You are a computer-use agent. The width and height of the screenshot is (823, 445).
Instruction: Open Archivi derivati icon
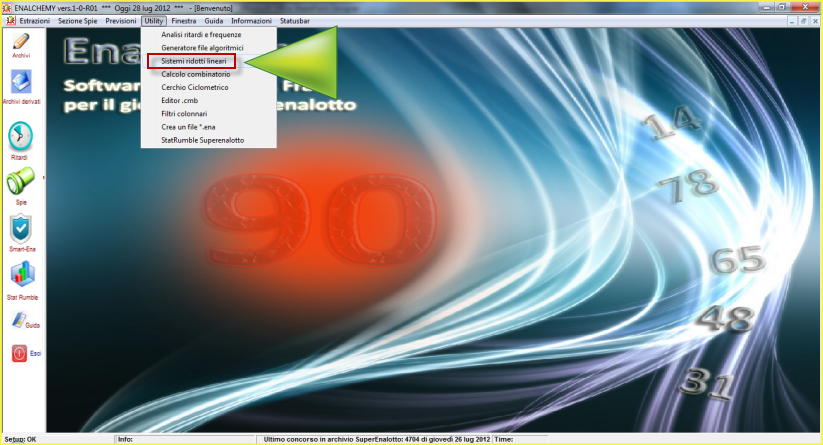21,83
